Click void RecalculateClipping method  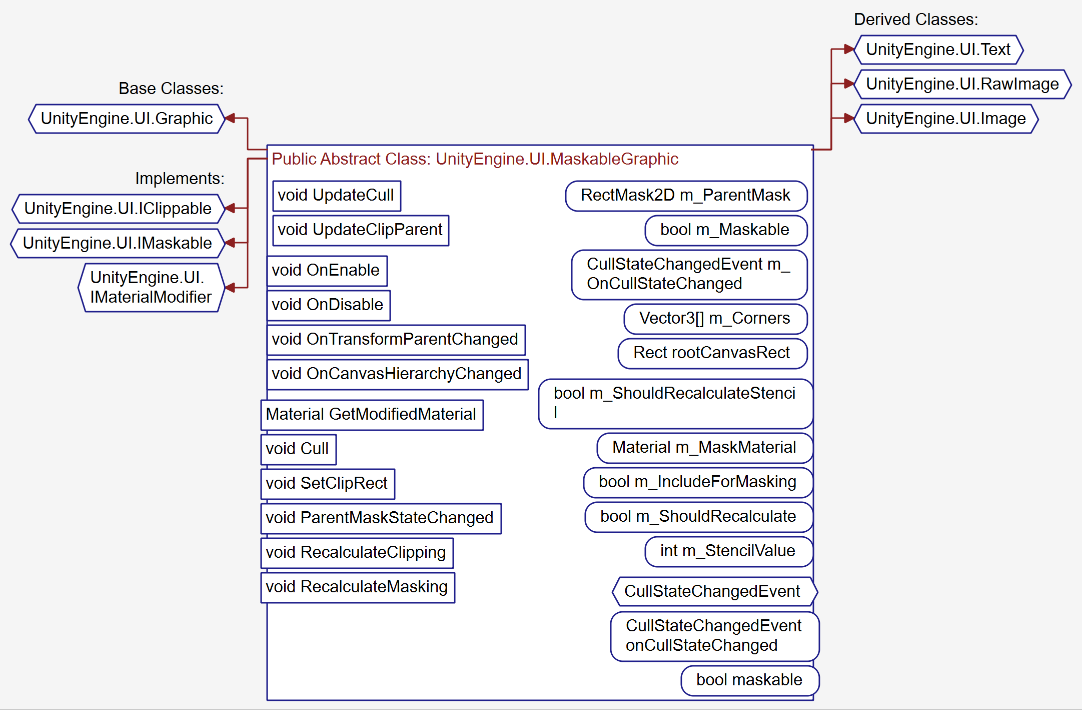357,553
